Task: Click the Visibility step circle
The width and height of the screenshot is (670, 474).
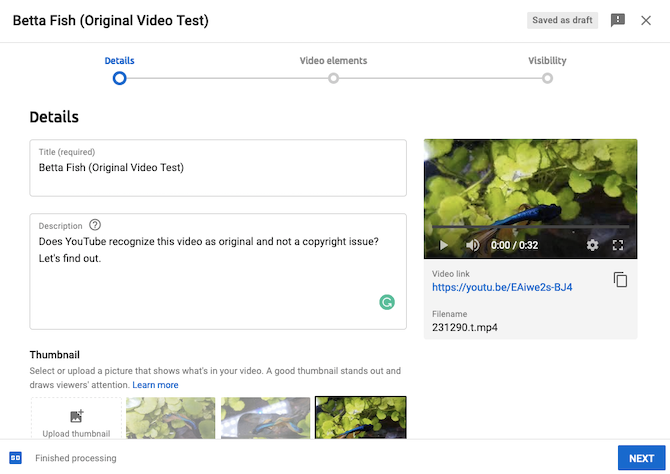Action: click(x=547, y=78)
